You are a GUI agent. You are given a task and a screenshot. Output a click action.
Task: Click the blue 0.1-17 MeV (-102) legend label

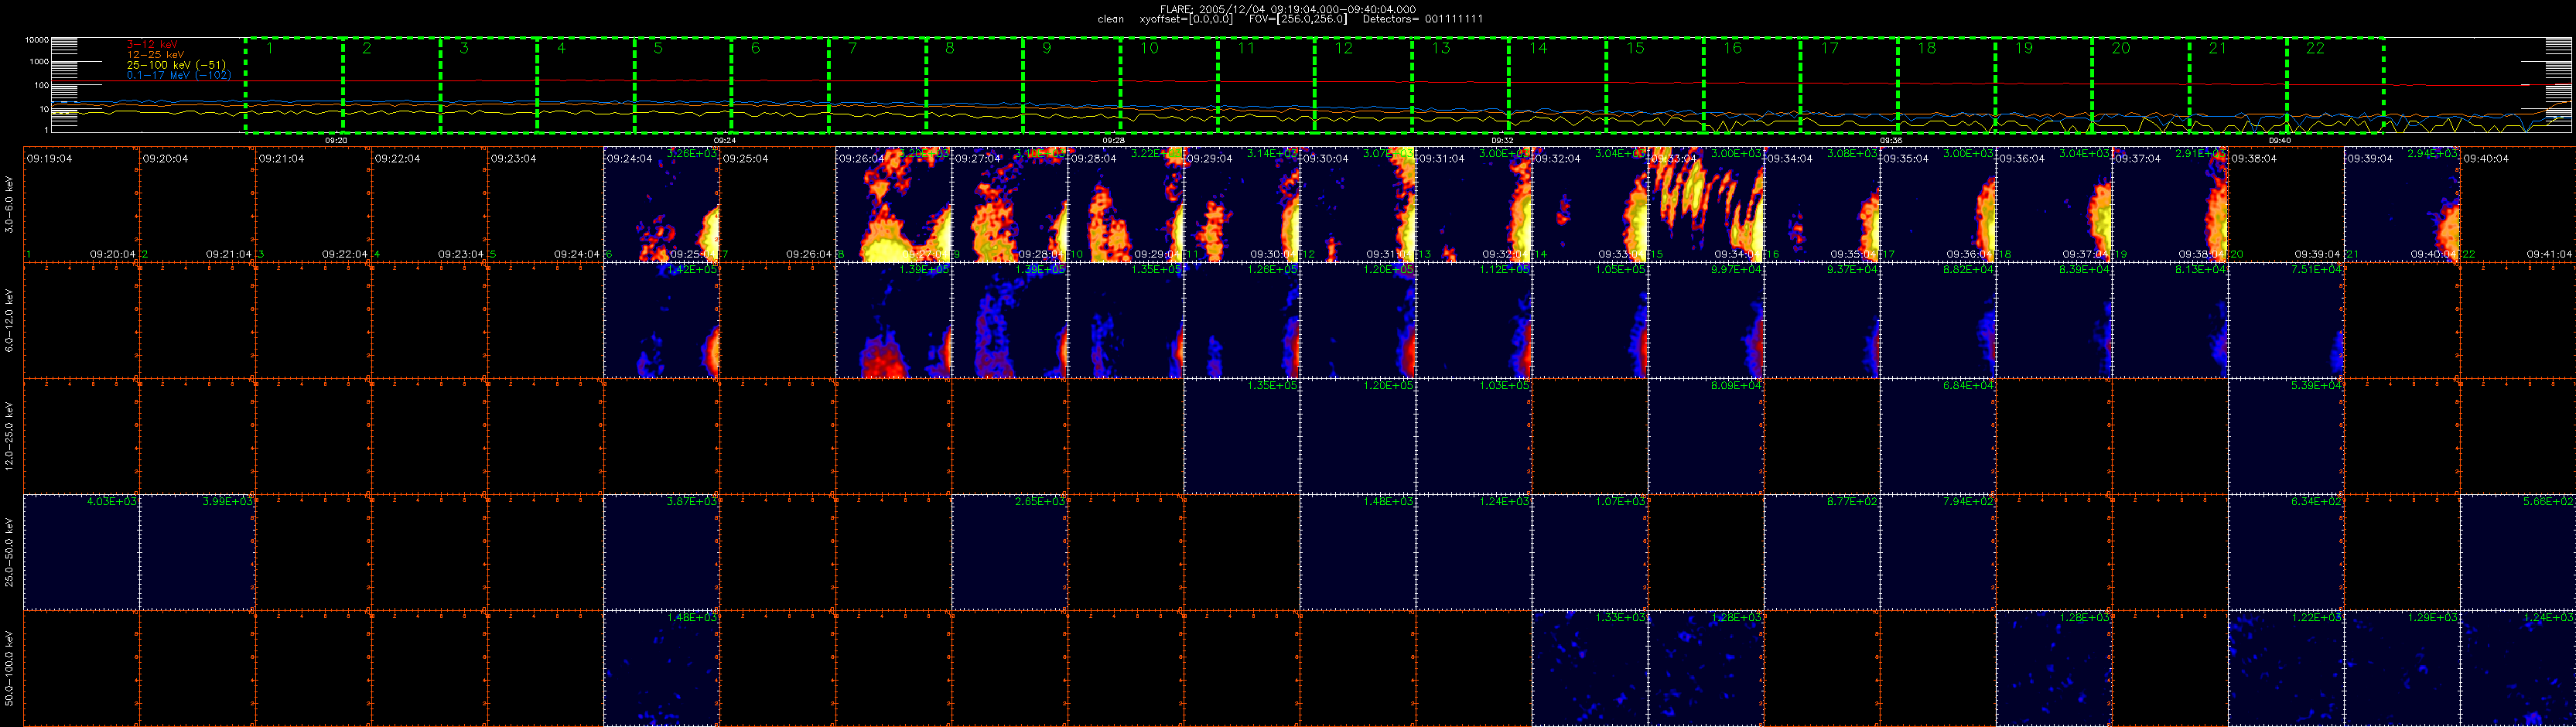point(179,75)
